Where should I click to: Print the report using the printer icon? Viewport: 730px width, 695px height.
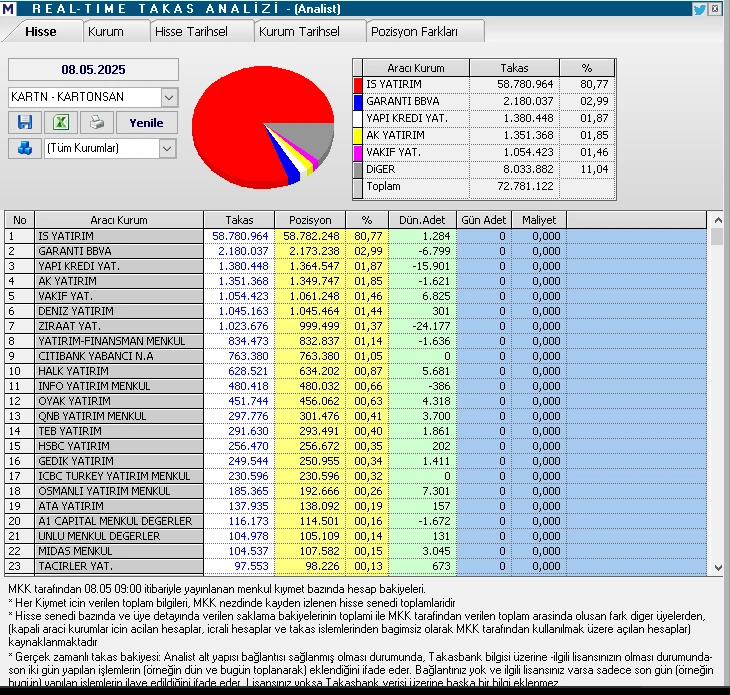point(97,122)
